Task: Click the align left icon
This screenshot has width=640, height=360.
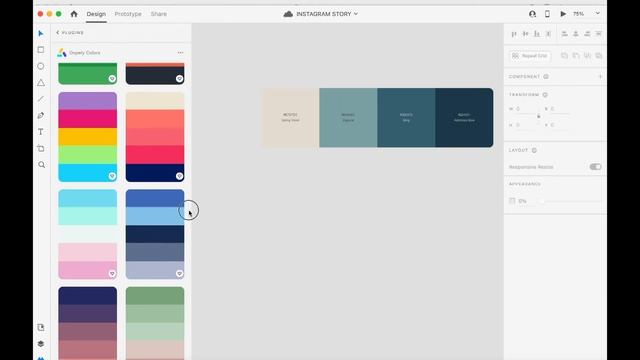Action: coord(564,34)
